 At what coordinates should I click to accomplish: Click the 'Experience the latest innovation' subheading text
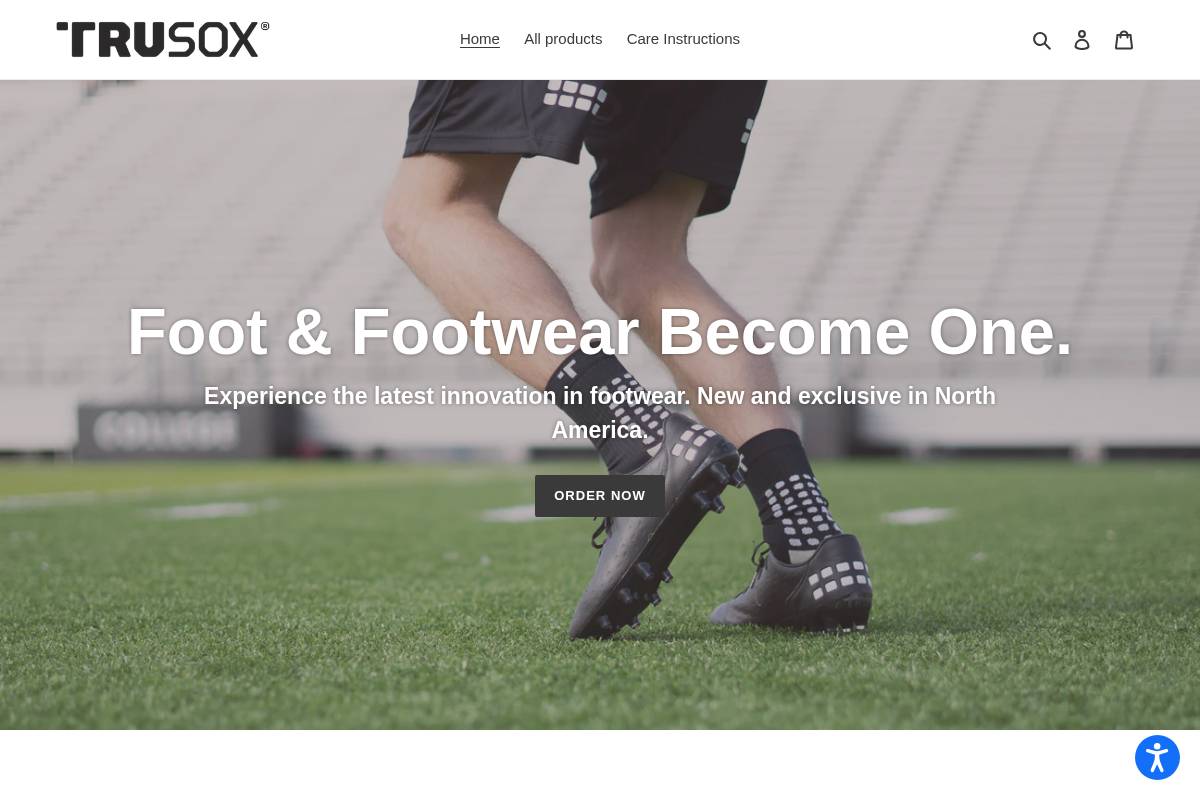coord(600,413)
